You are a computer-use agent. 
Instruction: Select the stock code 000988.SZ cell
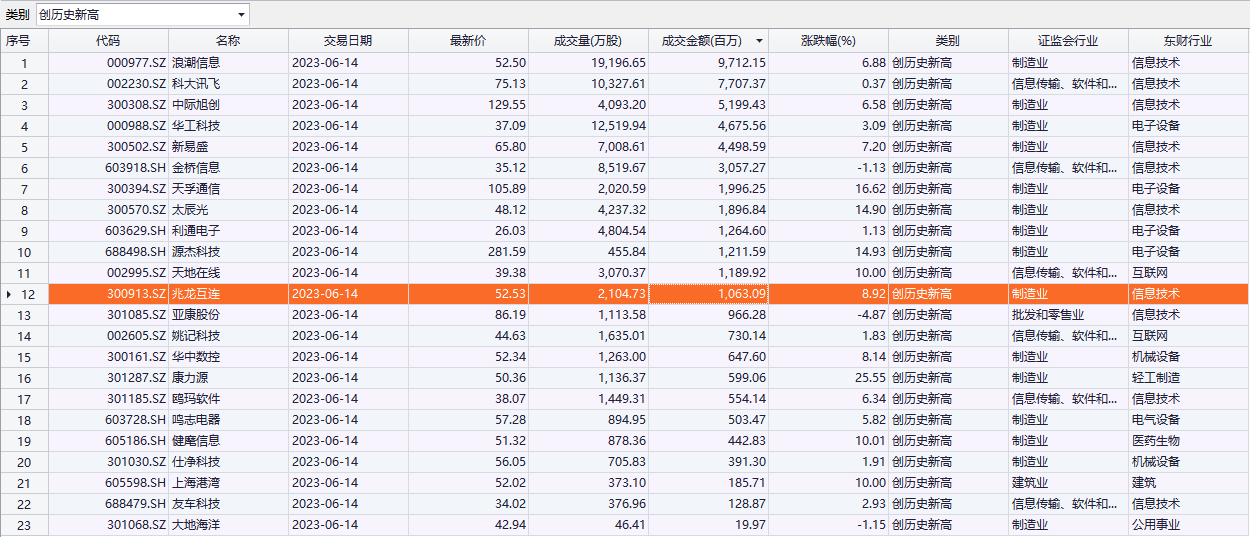coord(136,126)
